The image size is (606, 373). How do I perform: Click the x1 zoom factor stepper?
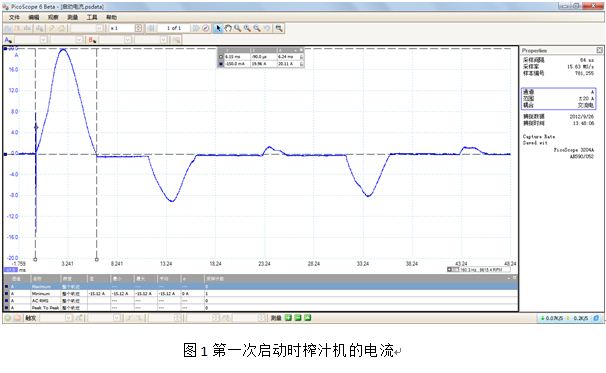coord(138,28)
